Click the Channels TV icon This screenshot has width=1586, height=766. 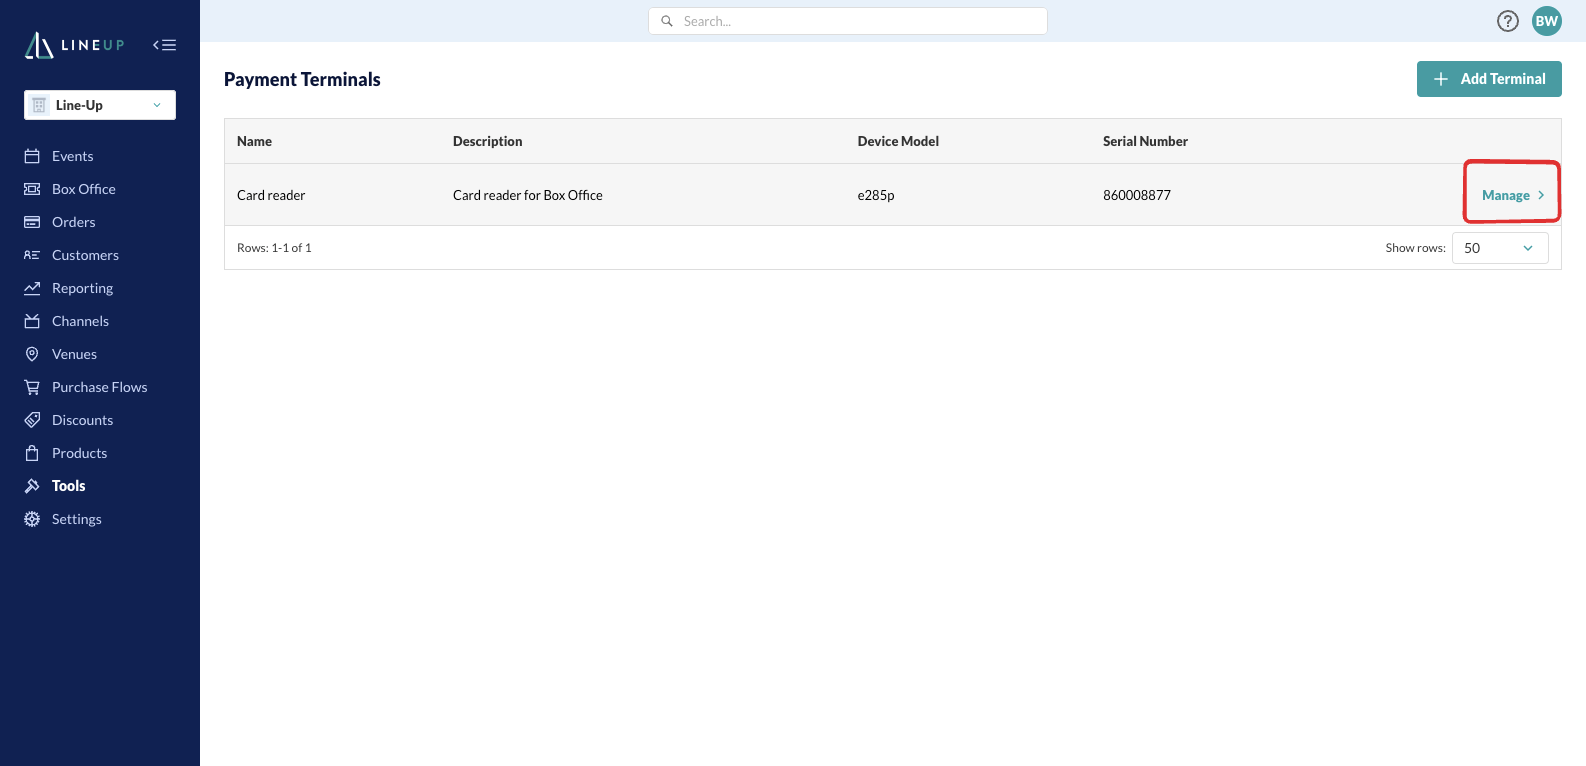click(32, 321)
